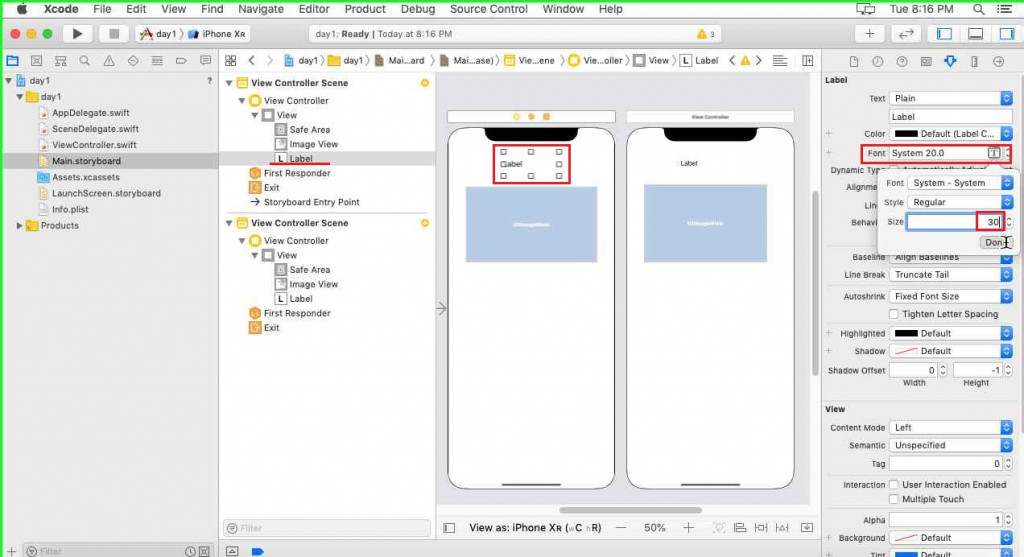Open the Autoshrink Fixed Font Size dropdown

pyautogui.click(x=951, y=296)
